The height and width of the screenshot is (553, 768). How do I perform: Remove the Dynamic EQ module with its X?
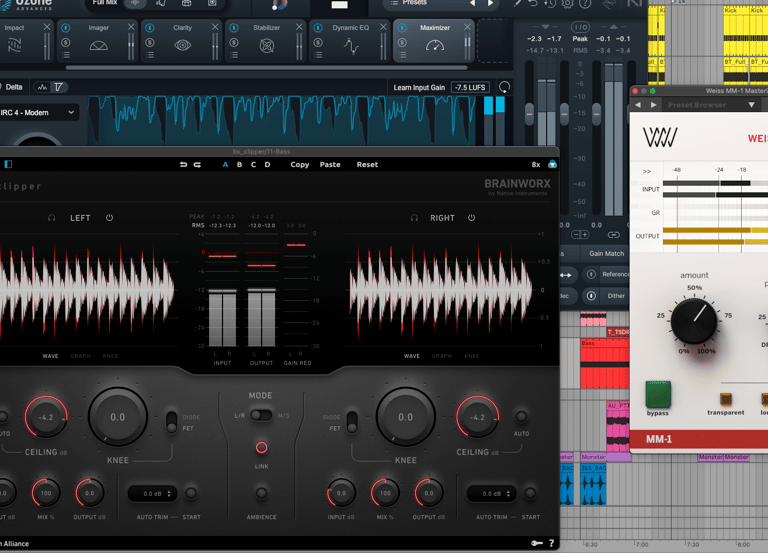click(x=384, y=27)
